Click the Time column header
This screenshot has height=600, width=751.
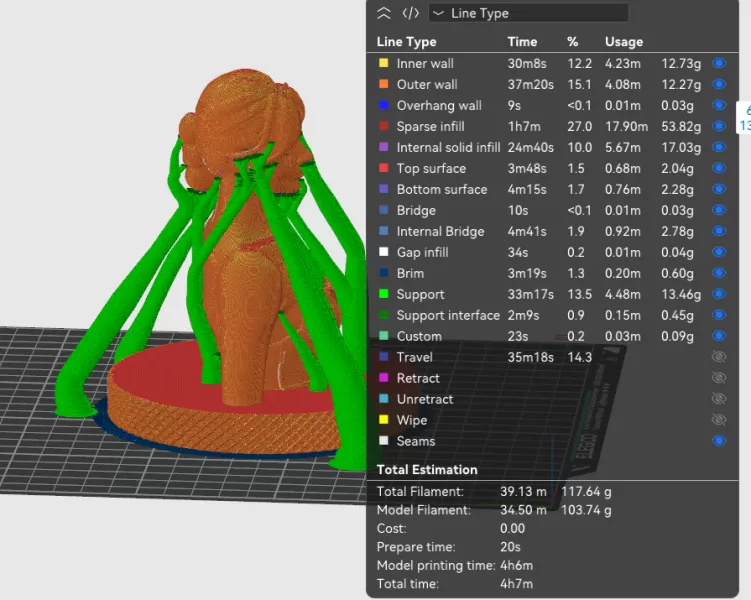[x=522, y=42]
